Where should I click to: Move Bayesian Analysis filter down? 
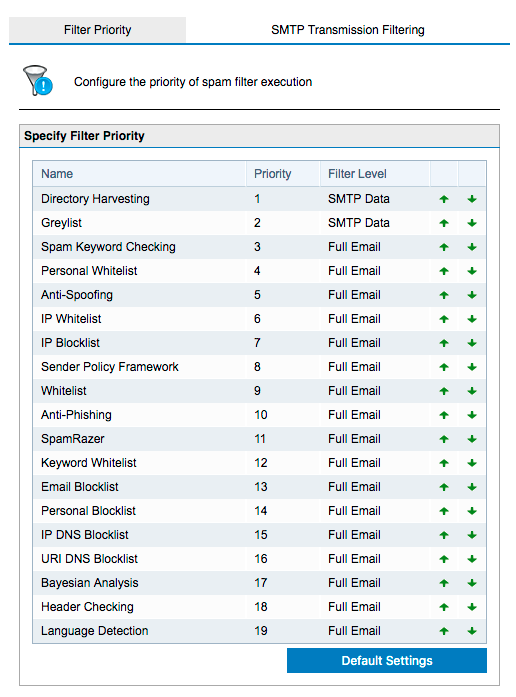(x=472, y=583)
